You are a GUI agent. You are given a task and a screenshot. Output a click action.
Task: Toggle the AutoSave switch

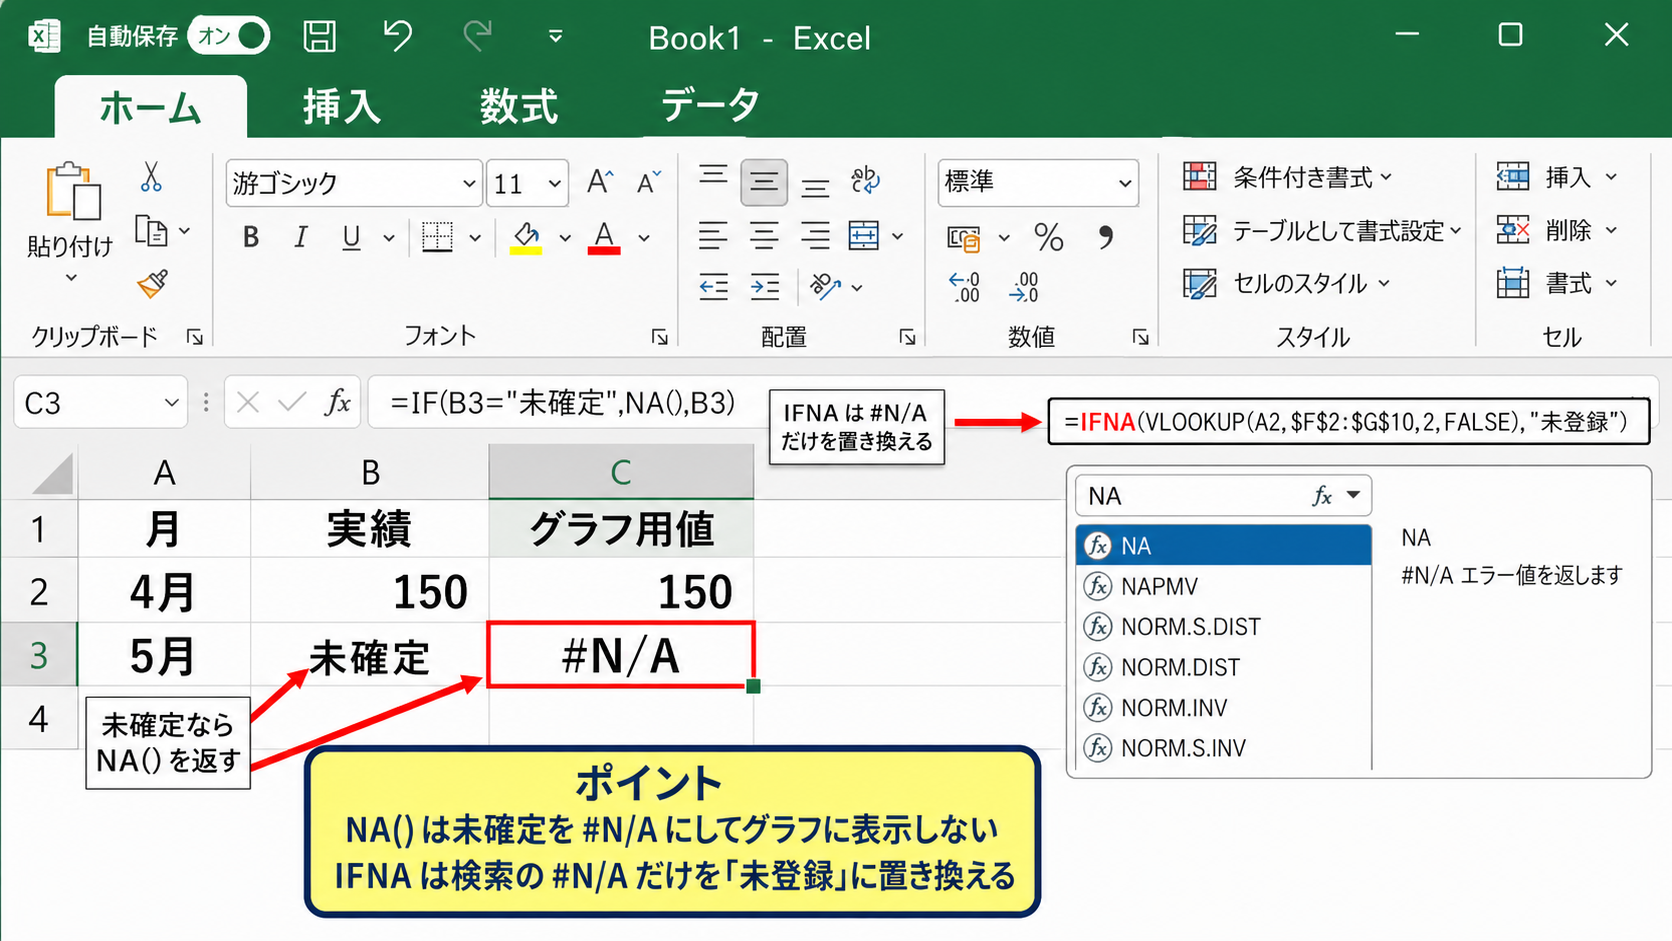click(229, 36)
